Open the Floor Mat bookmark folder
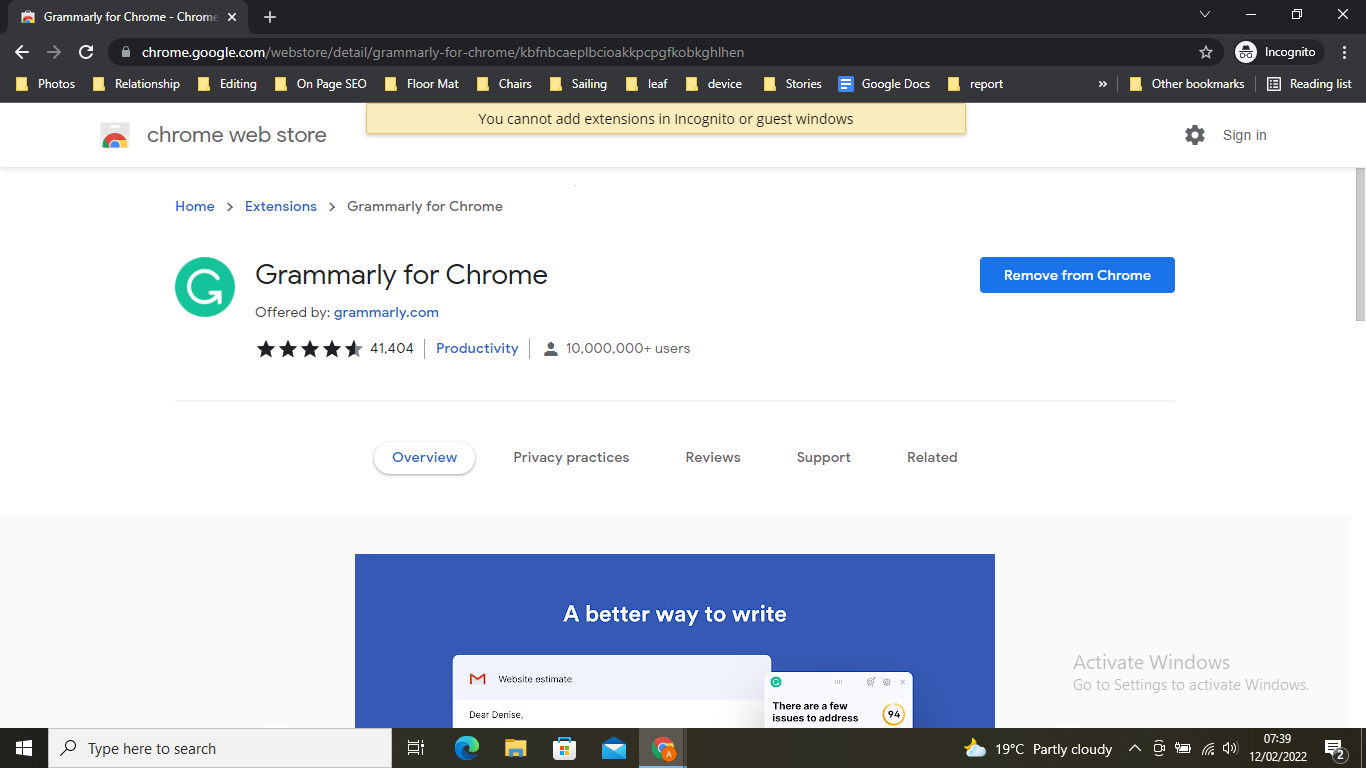1366x768 pixels. [x=422, y=84]
